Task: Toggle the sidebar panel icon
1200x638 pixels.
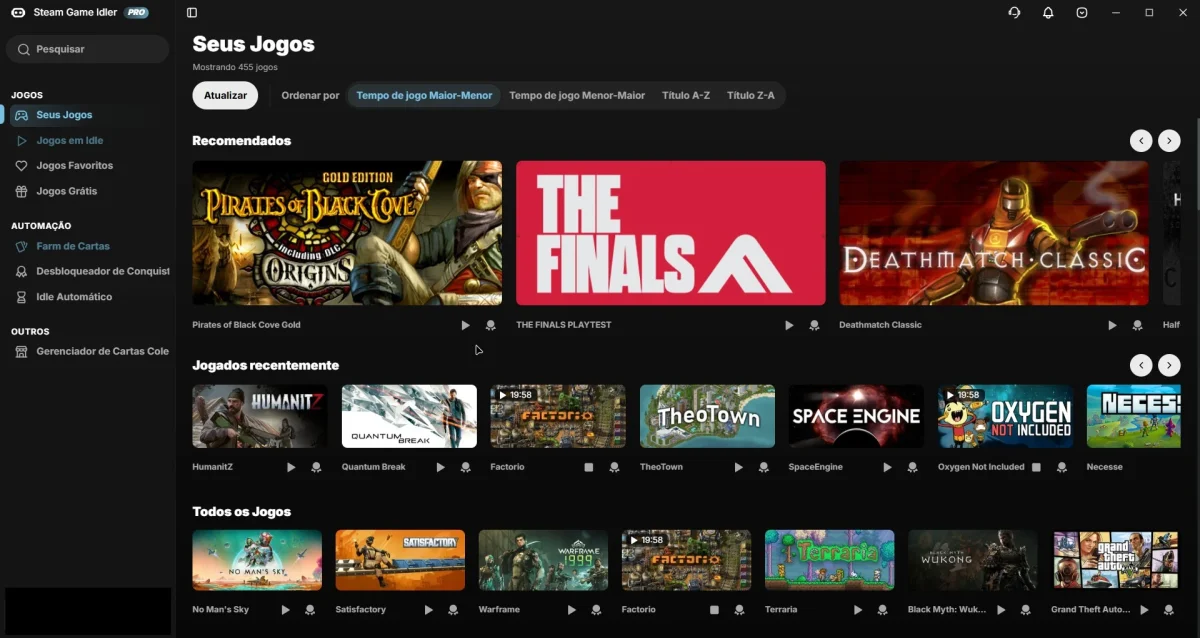Action: tap(192, 13)
